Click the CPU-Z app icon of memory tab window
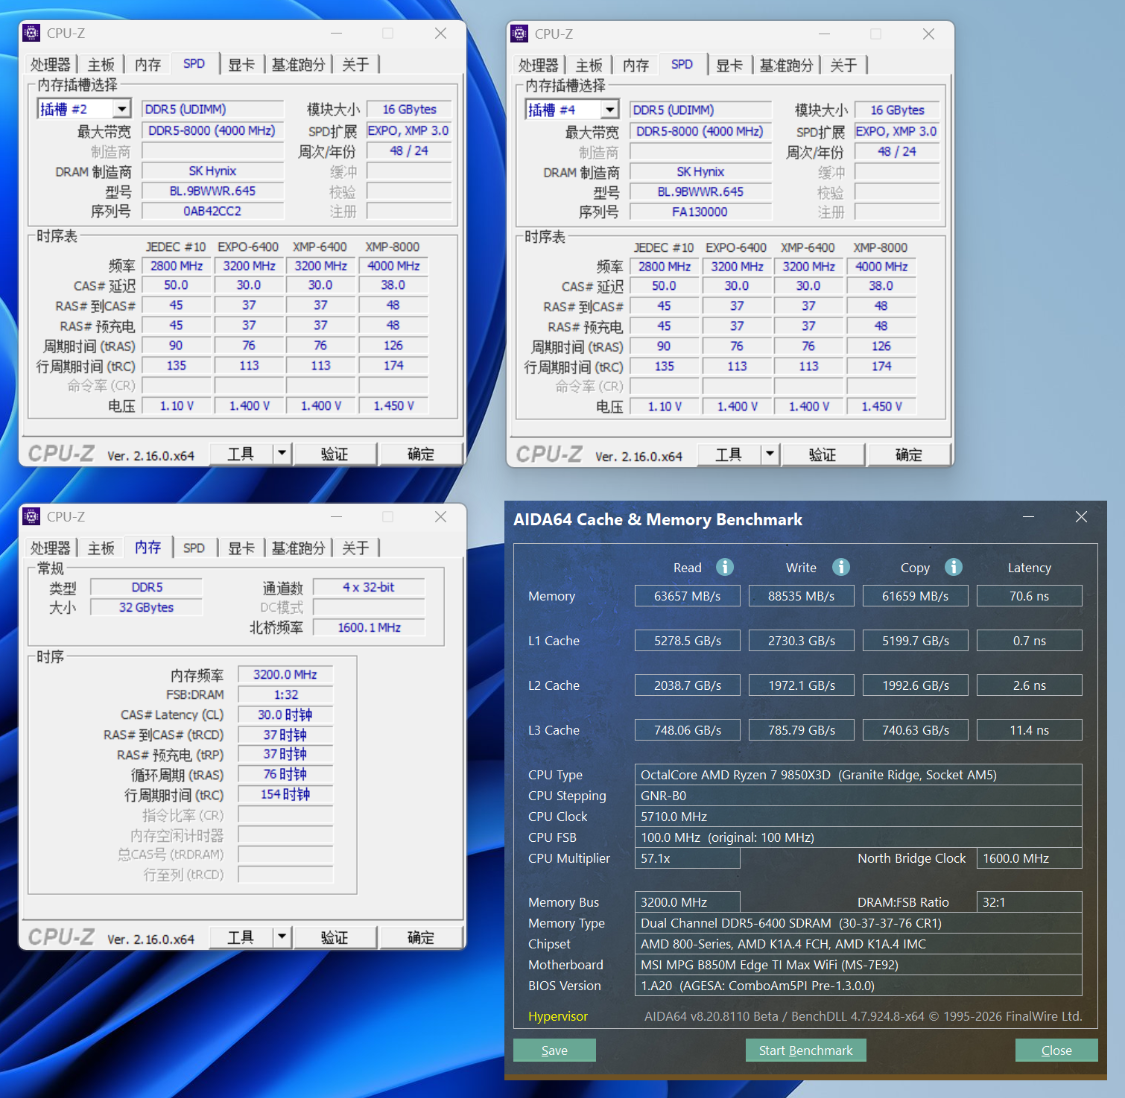The image size is (1125, 1098). [x=32, y=517]
